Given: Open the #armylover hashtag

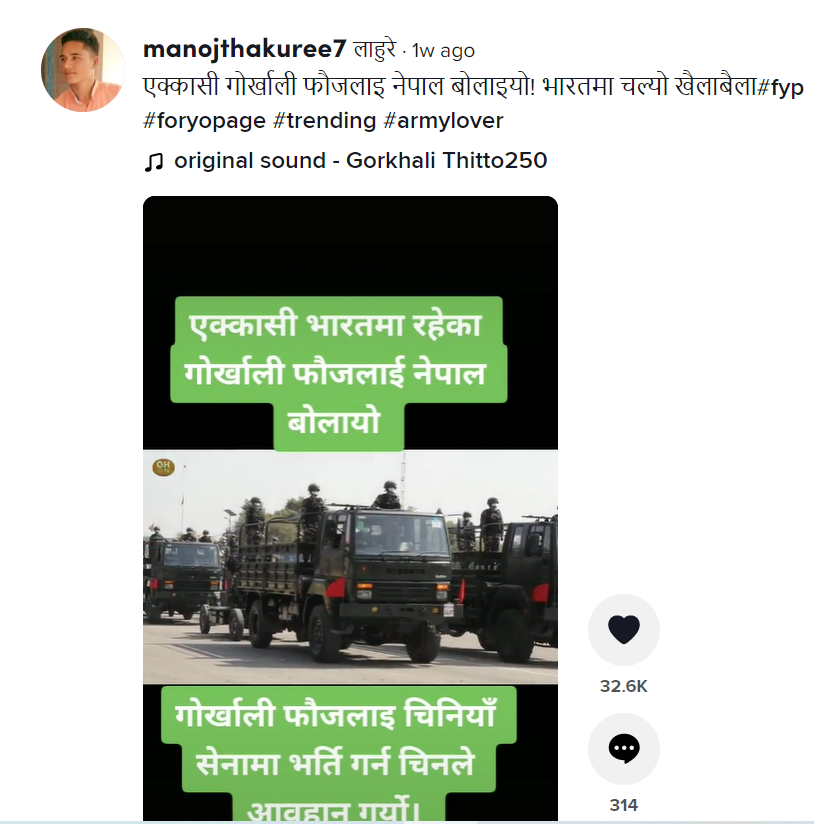Looking at the screenshot, I should 443,121.
